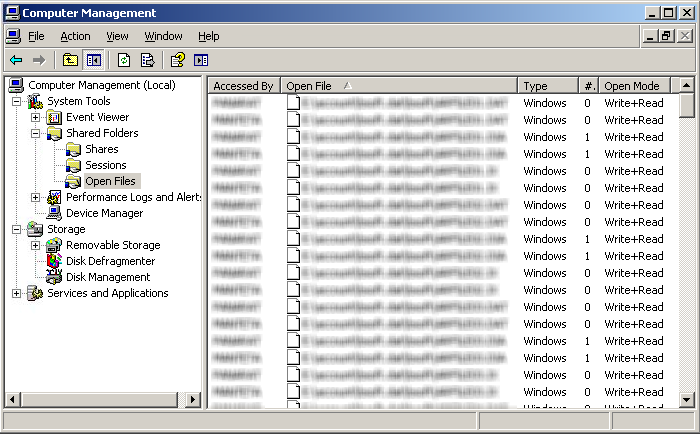The image size is (700, 434).
Task: Click the Refresh toolbar icon
Action: point(124,60)
